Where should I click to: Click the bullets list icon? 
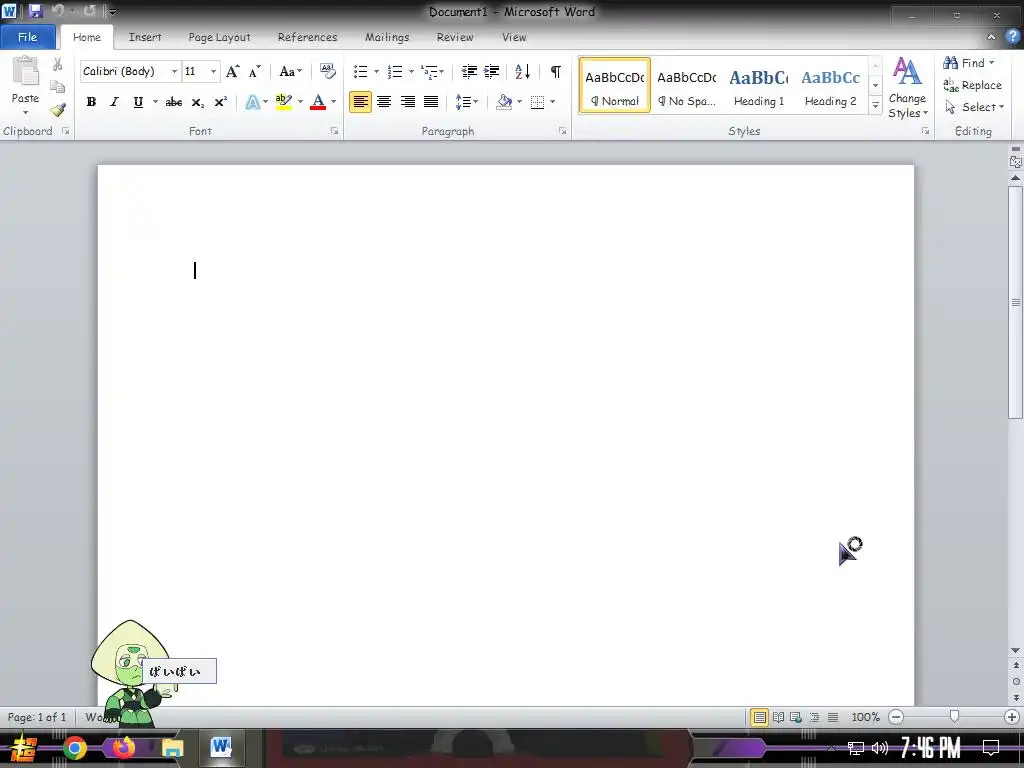(x=360, y=71)
